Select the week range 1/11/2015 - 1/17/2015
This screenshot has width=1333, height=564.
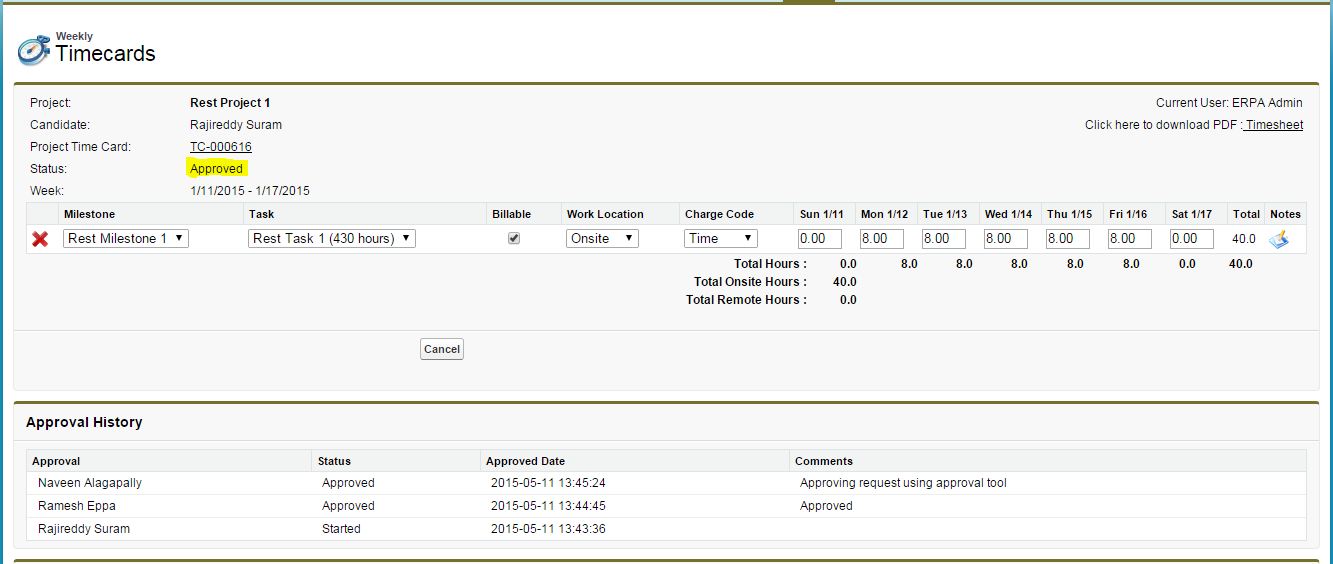250,191
